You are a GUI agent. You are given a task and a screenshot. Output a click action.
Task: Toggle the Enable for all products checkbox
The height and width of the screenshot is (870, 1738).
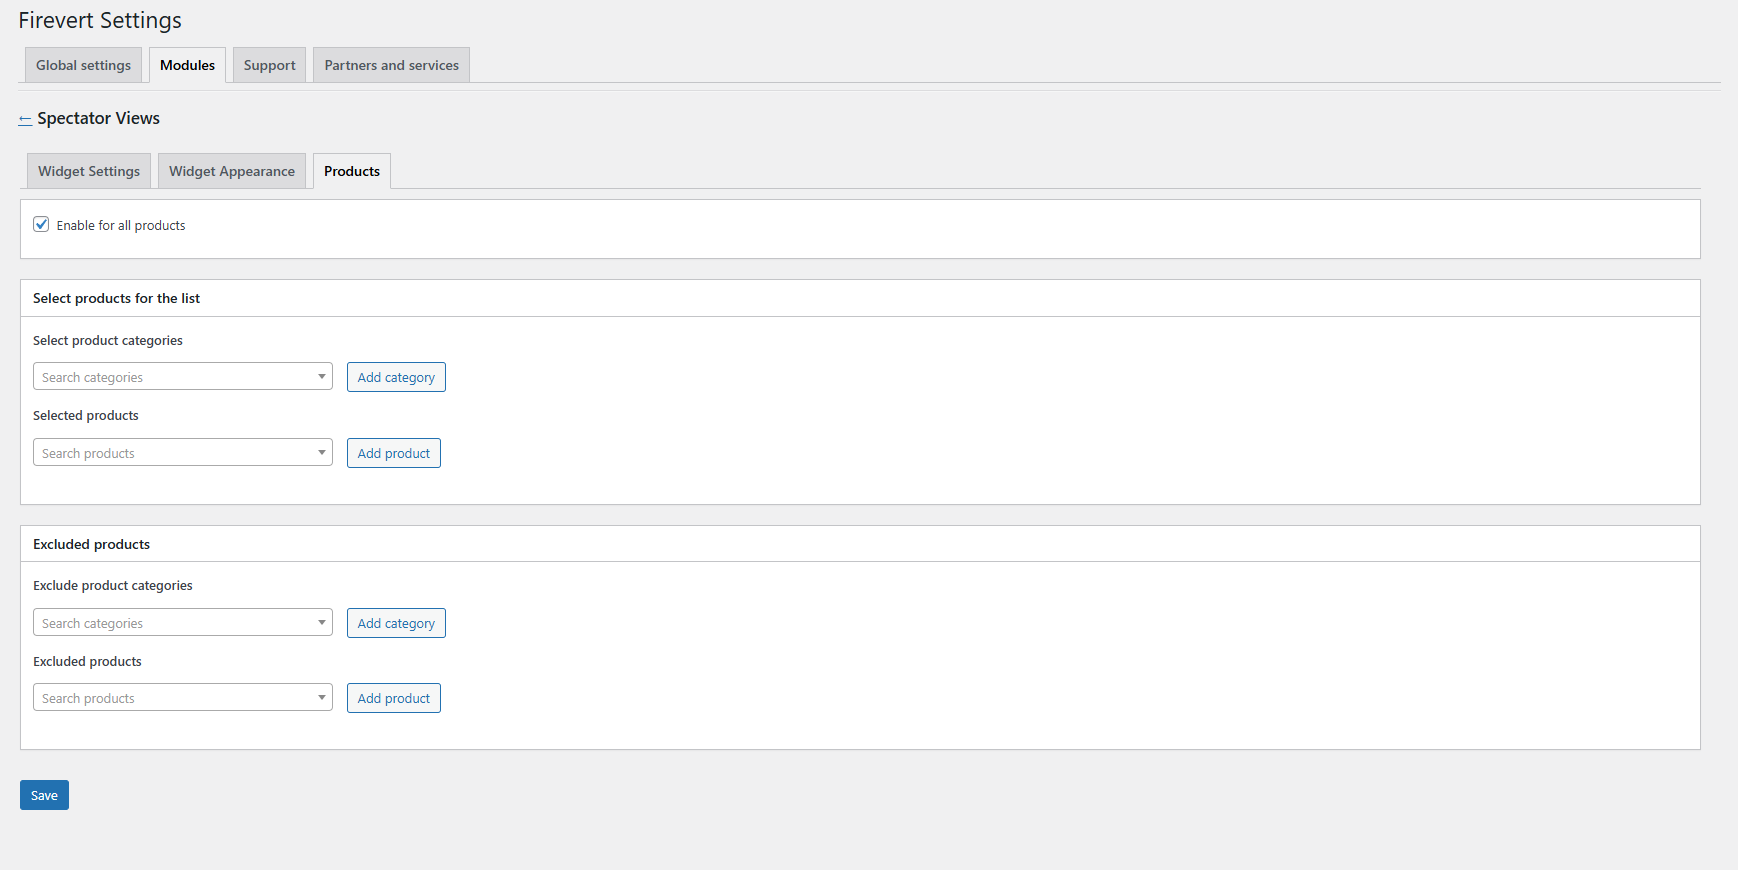41,225
